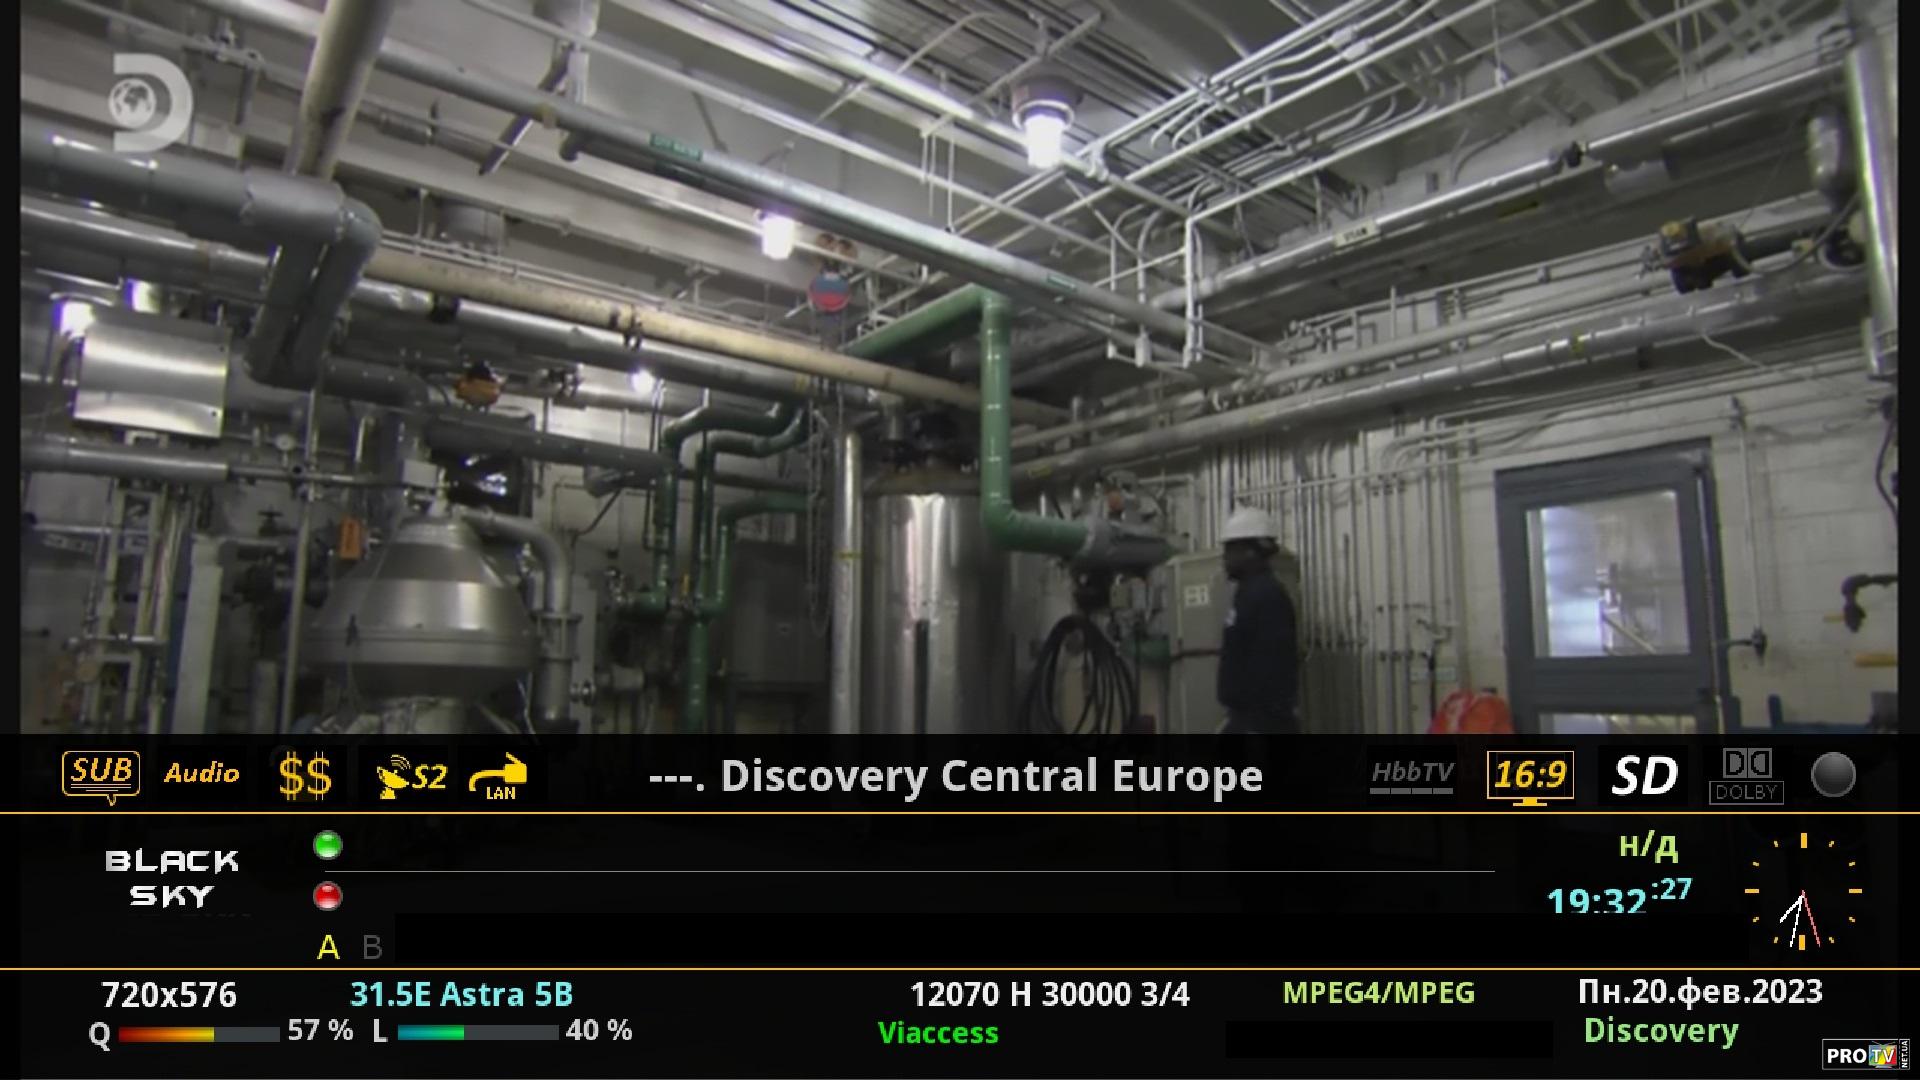
Task: Click the Black Sky skin logo
Action: [x=172, y=877]
